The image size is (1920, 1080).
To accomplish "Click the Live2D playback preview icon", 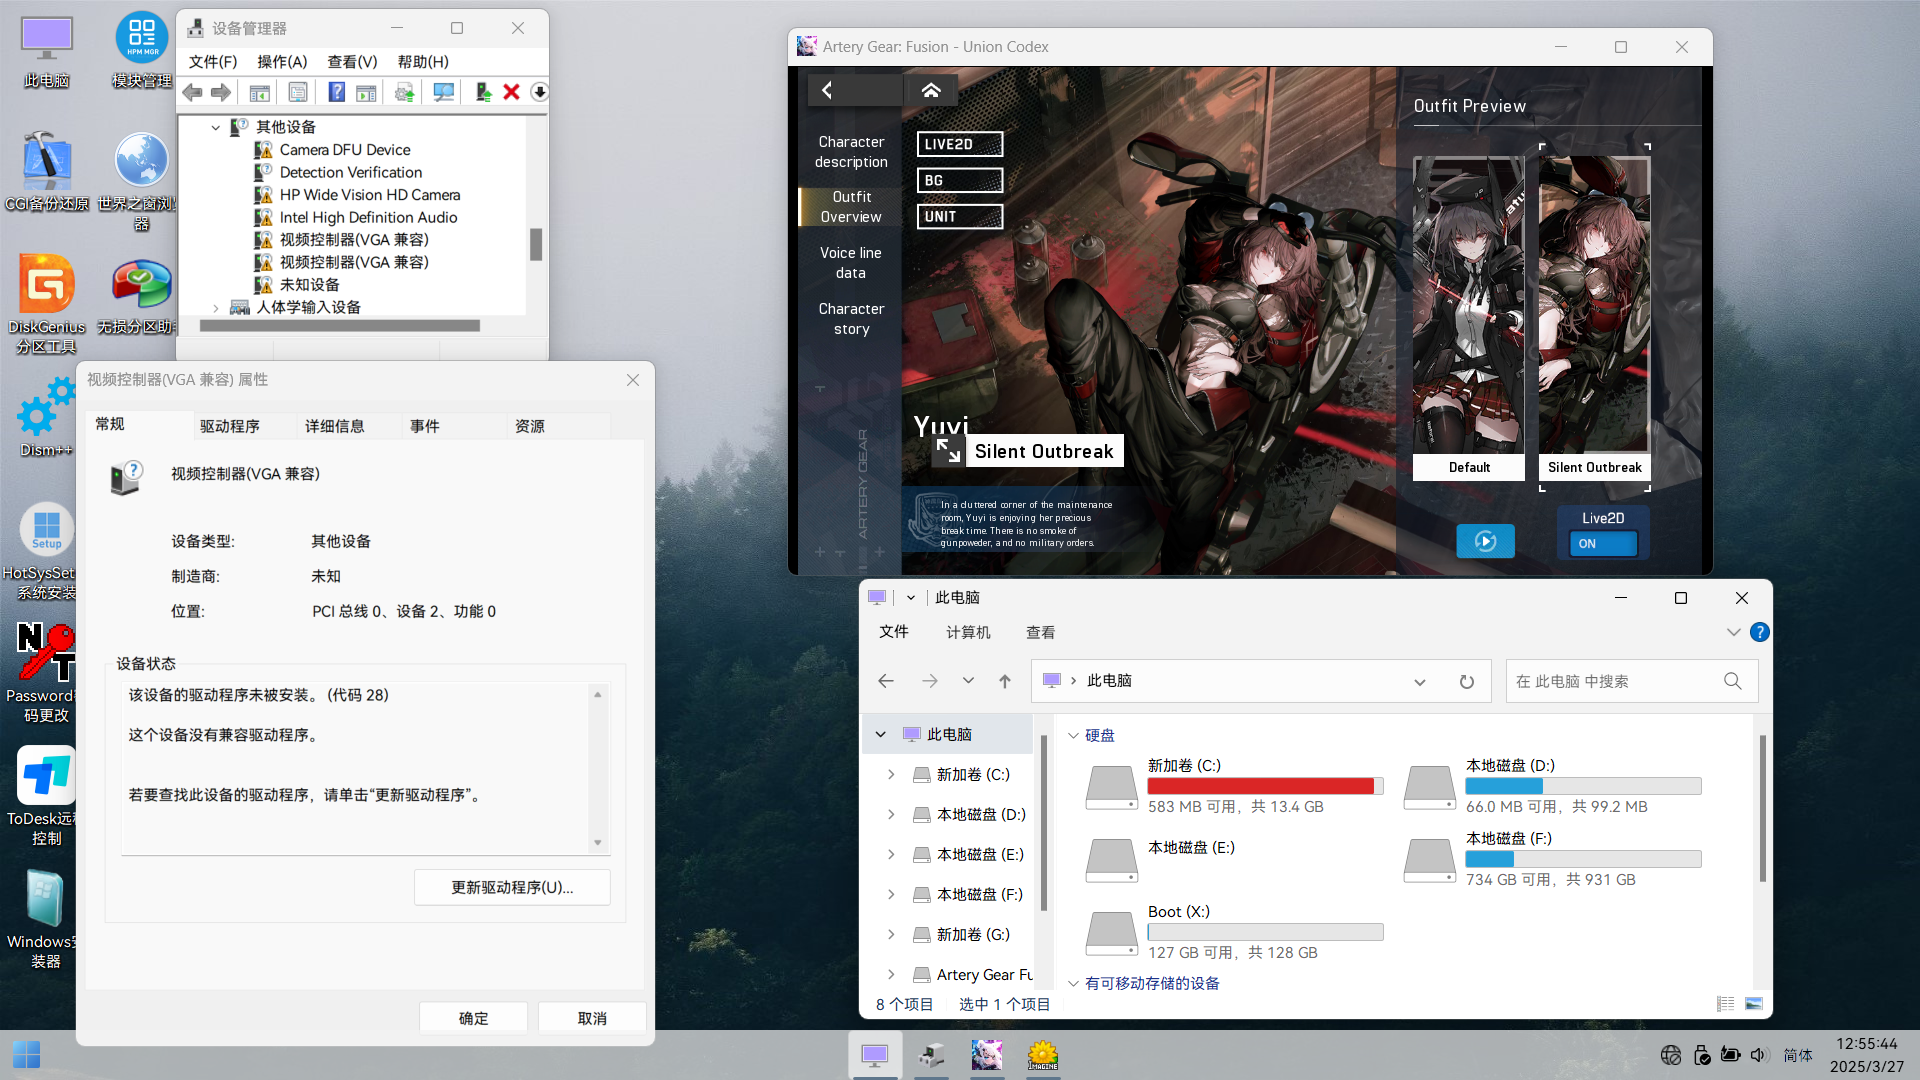I will click(x=1485, y=541).
